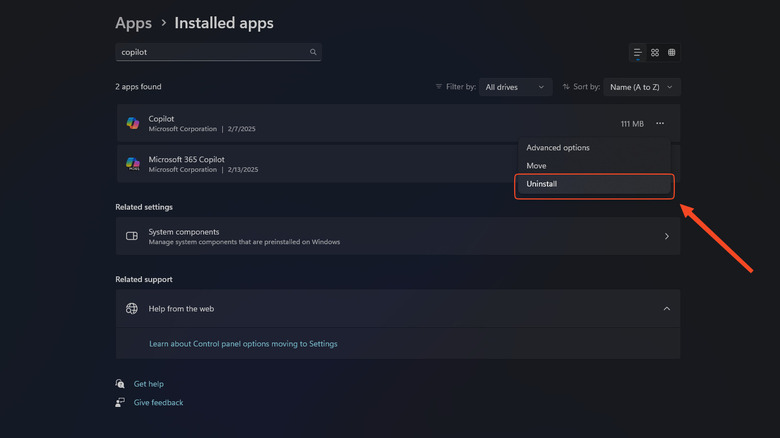The image size is (780, 438).
Task: Click the search magnifier icon
Action: [313, 52]
